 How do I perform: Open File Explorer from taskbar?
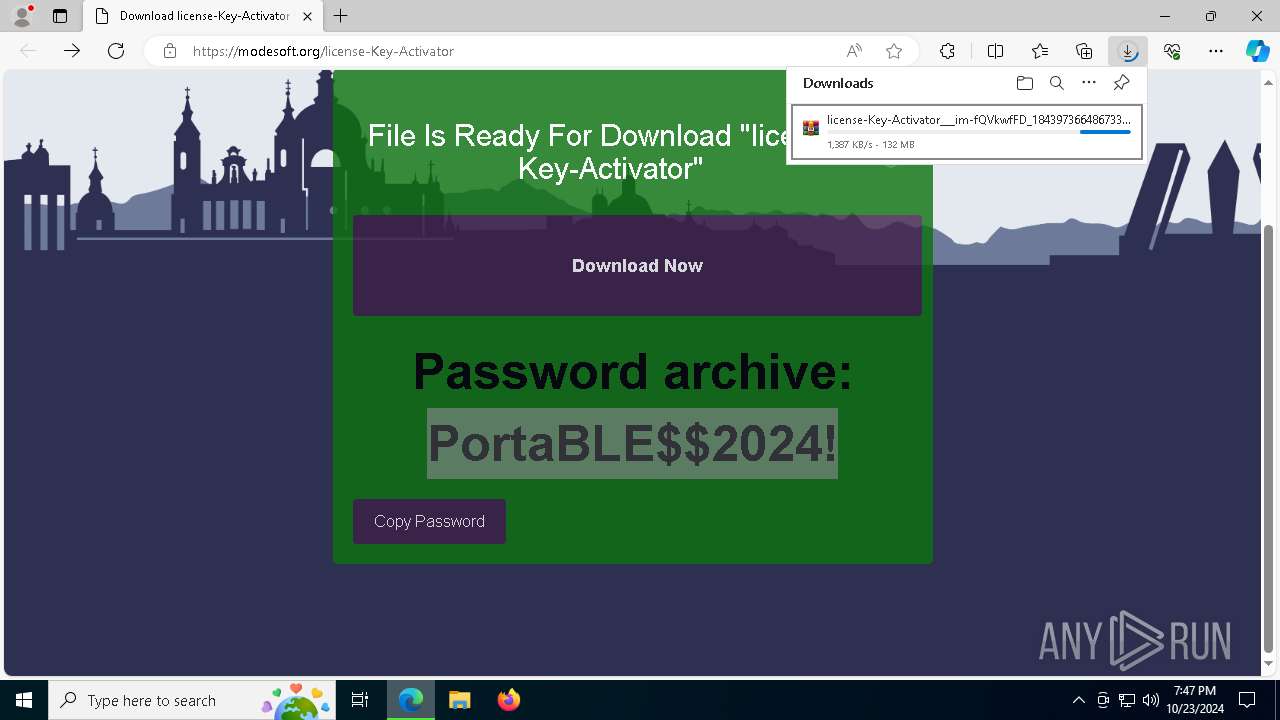click(459, 700)
